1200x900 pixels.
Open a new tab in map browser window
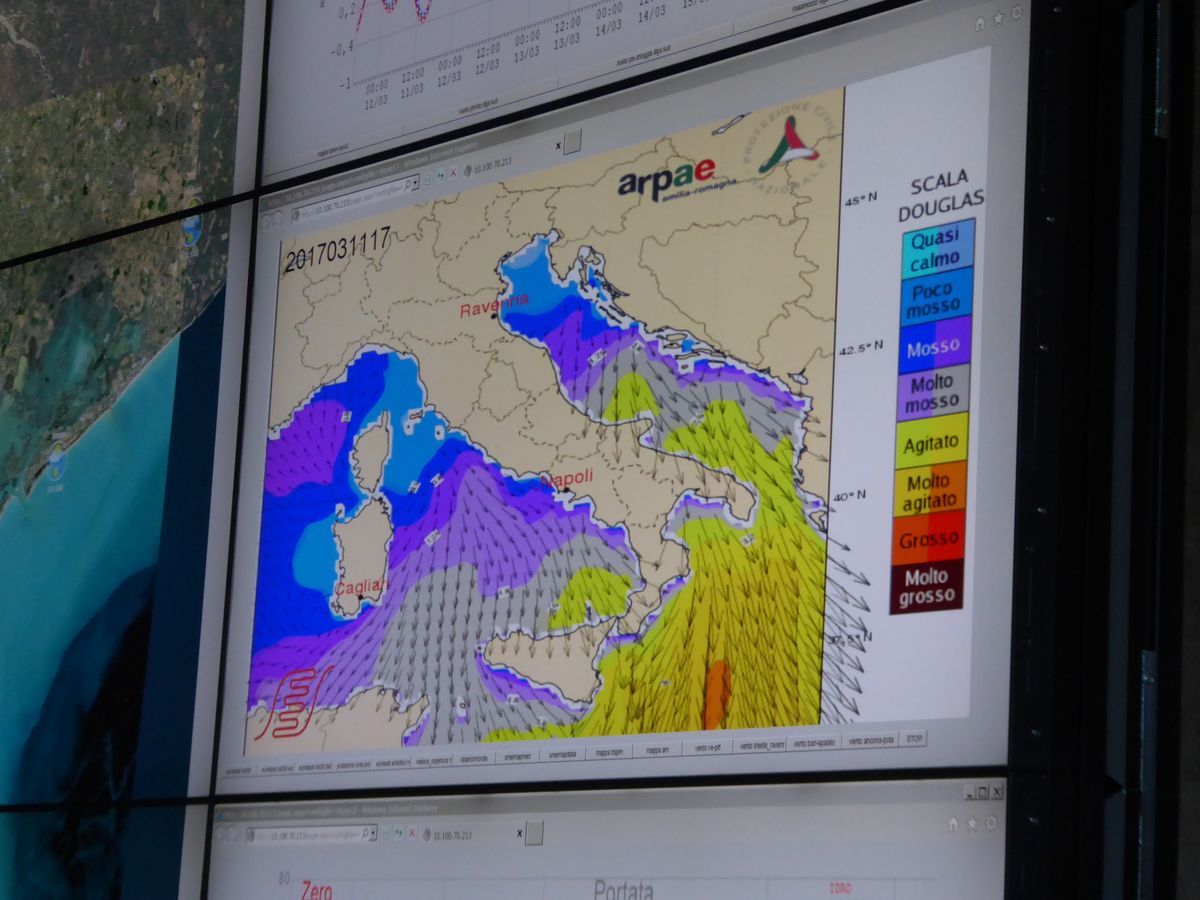[x=572, y=141]
